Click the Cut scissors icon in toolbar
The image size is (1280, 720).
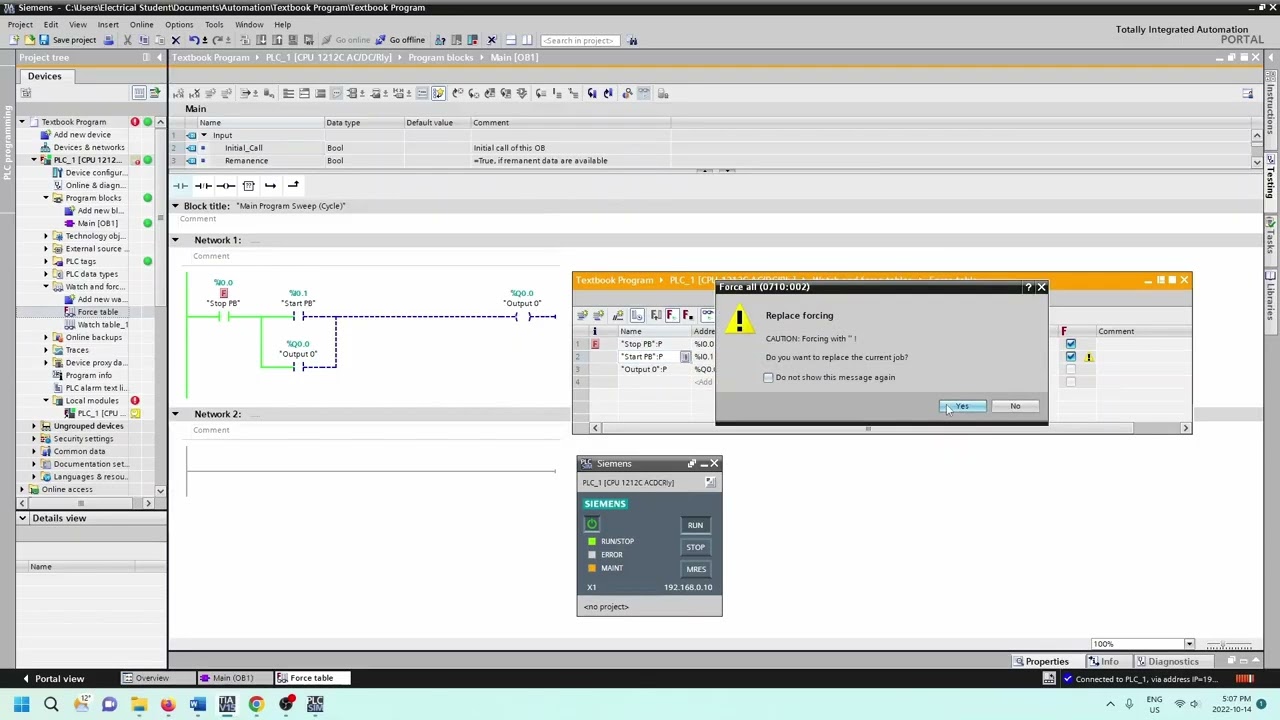[128, 40]
